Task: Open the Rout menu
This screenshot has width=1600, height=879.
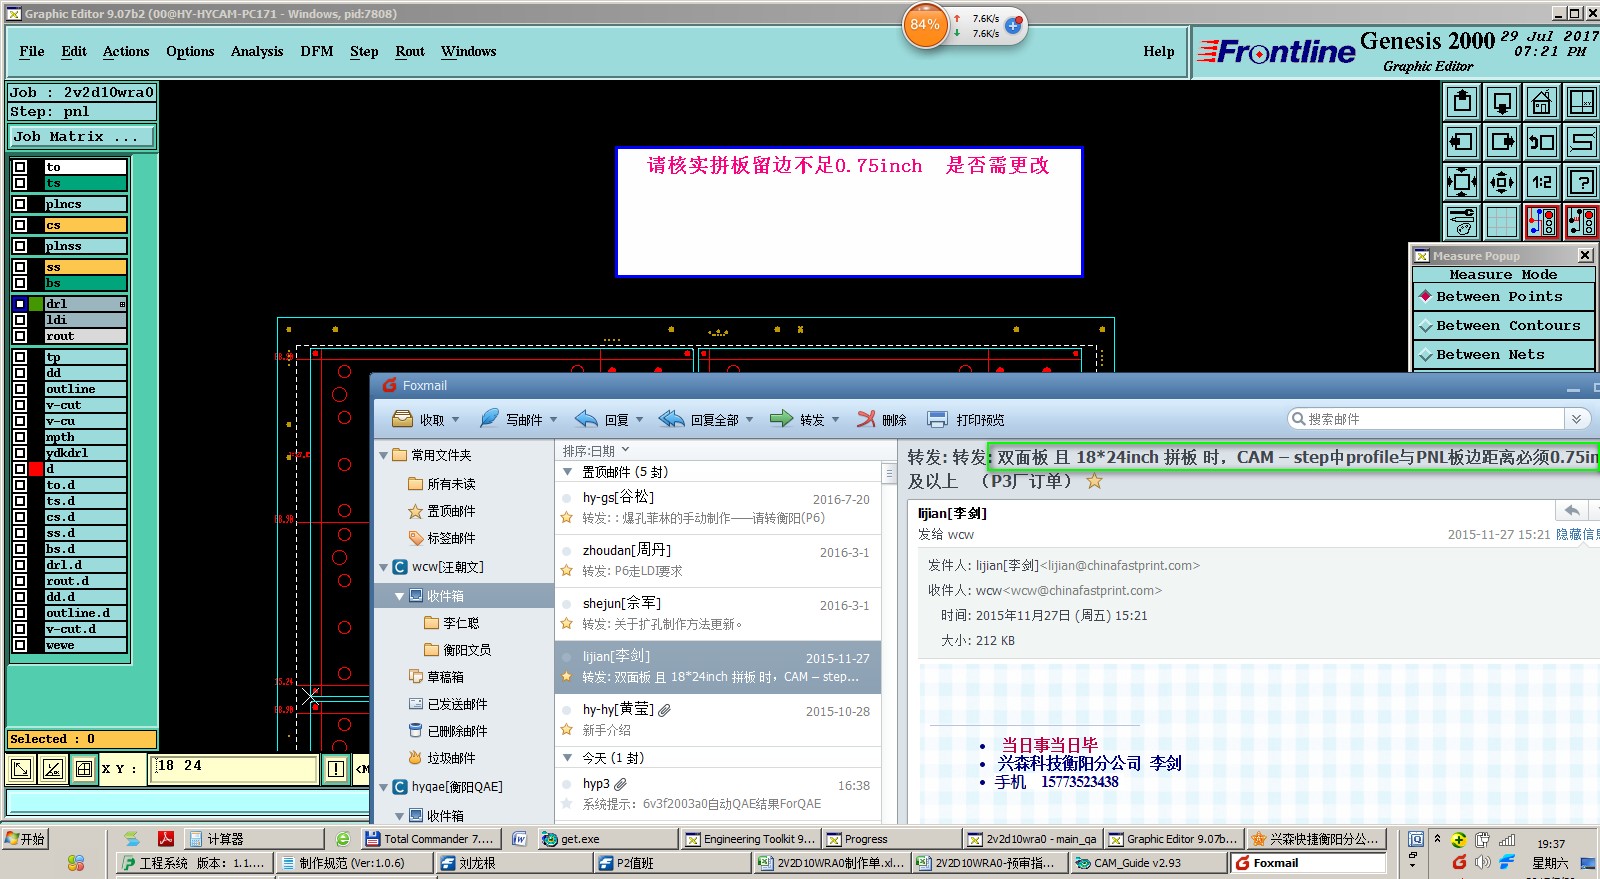Action: 410,52
